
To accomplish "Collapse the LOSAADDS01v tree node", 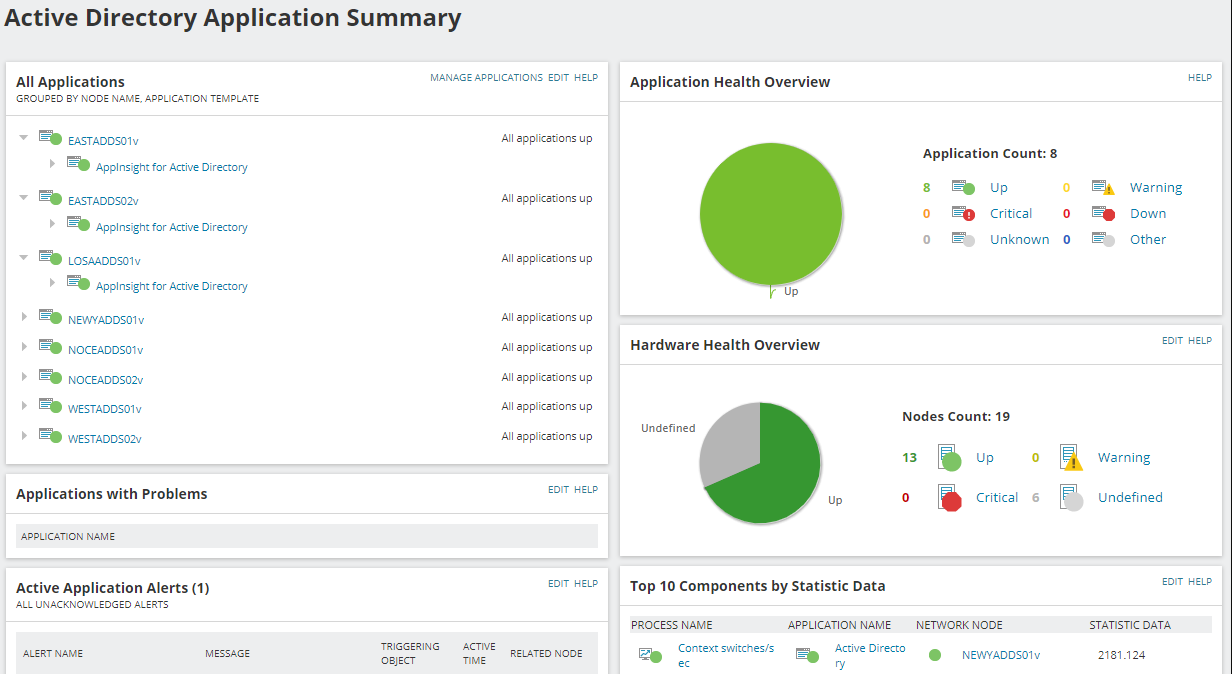I will [24, 258].
